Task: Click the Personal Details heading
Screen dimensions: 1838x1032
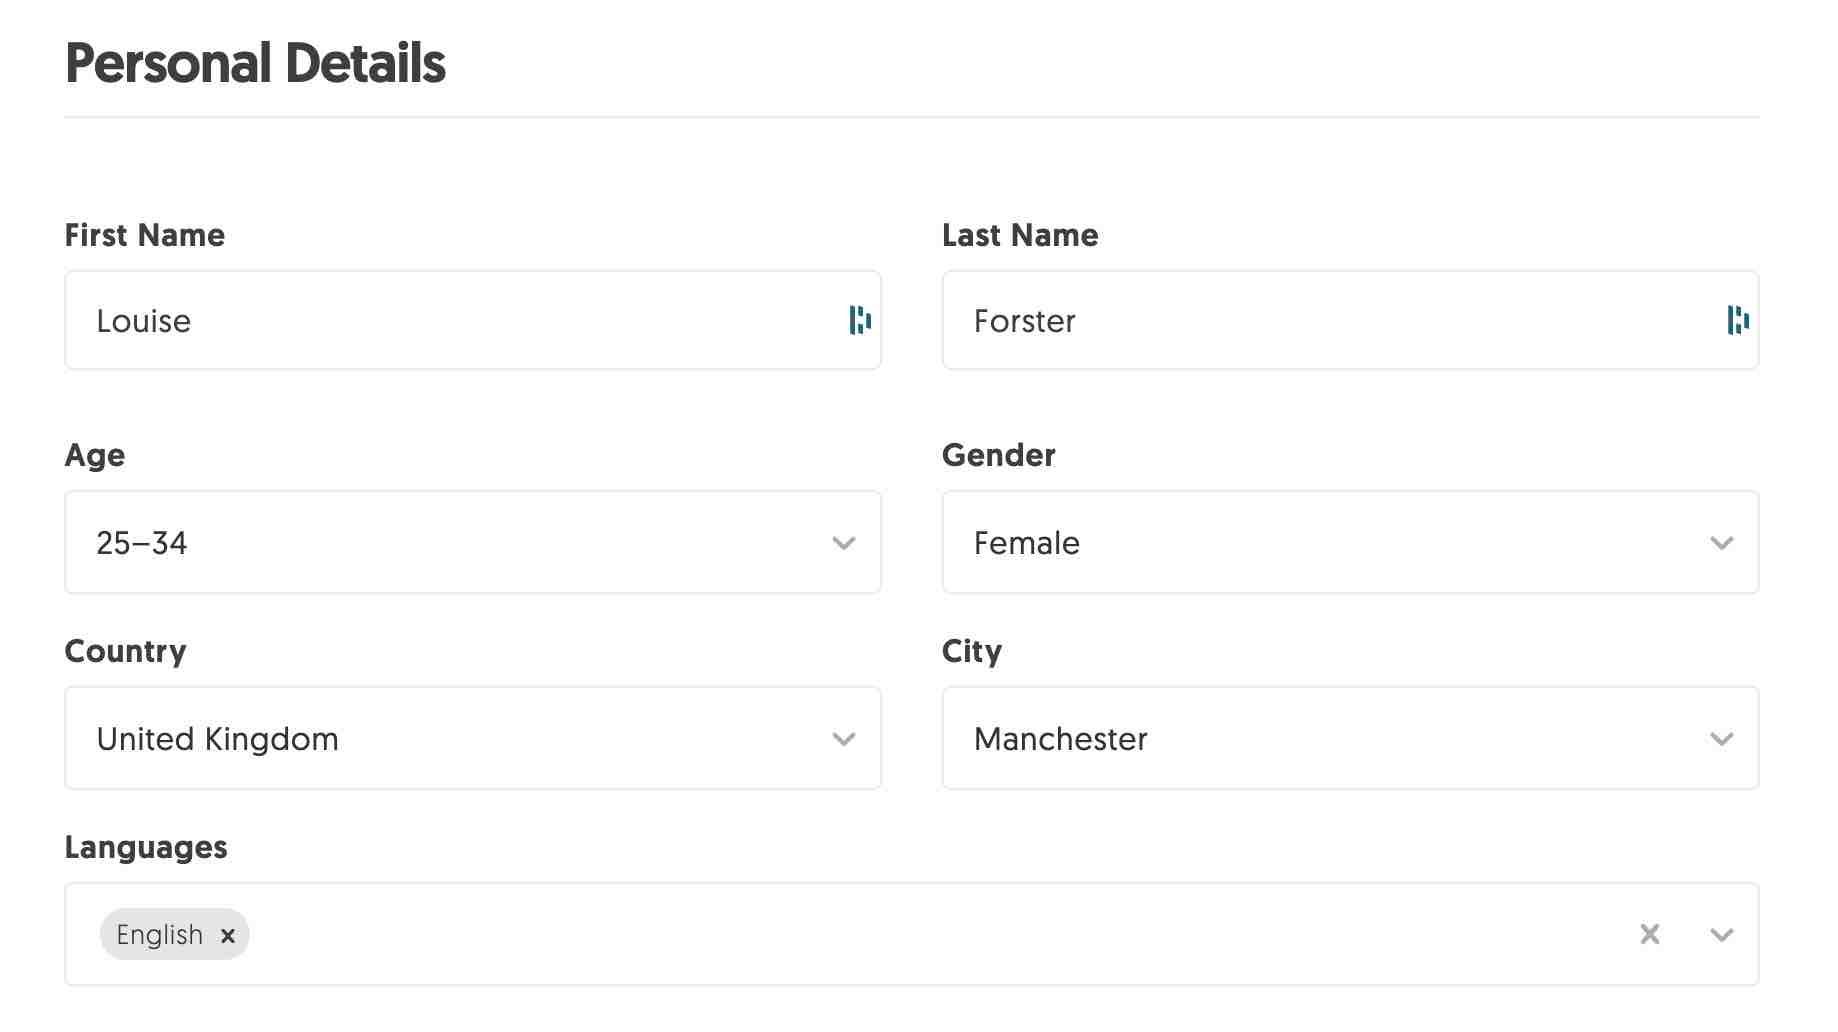Action: 255,63
